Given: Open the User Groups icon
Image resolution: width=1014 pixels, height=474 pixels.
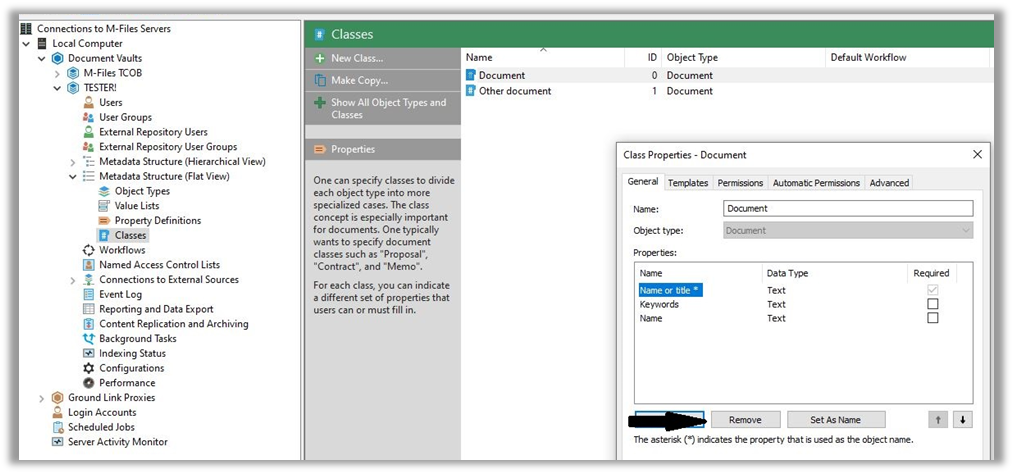Looking at the screenshot, I should click(x=89, y=117).
